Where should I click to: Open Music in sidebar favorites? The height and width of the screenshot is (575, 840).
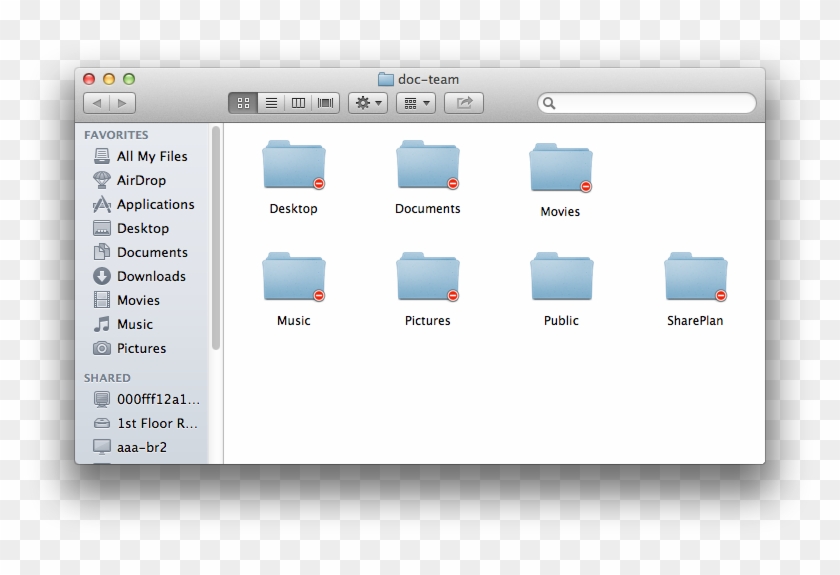141,324
